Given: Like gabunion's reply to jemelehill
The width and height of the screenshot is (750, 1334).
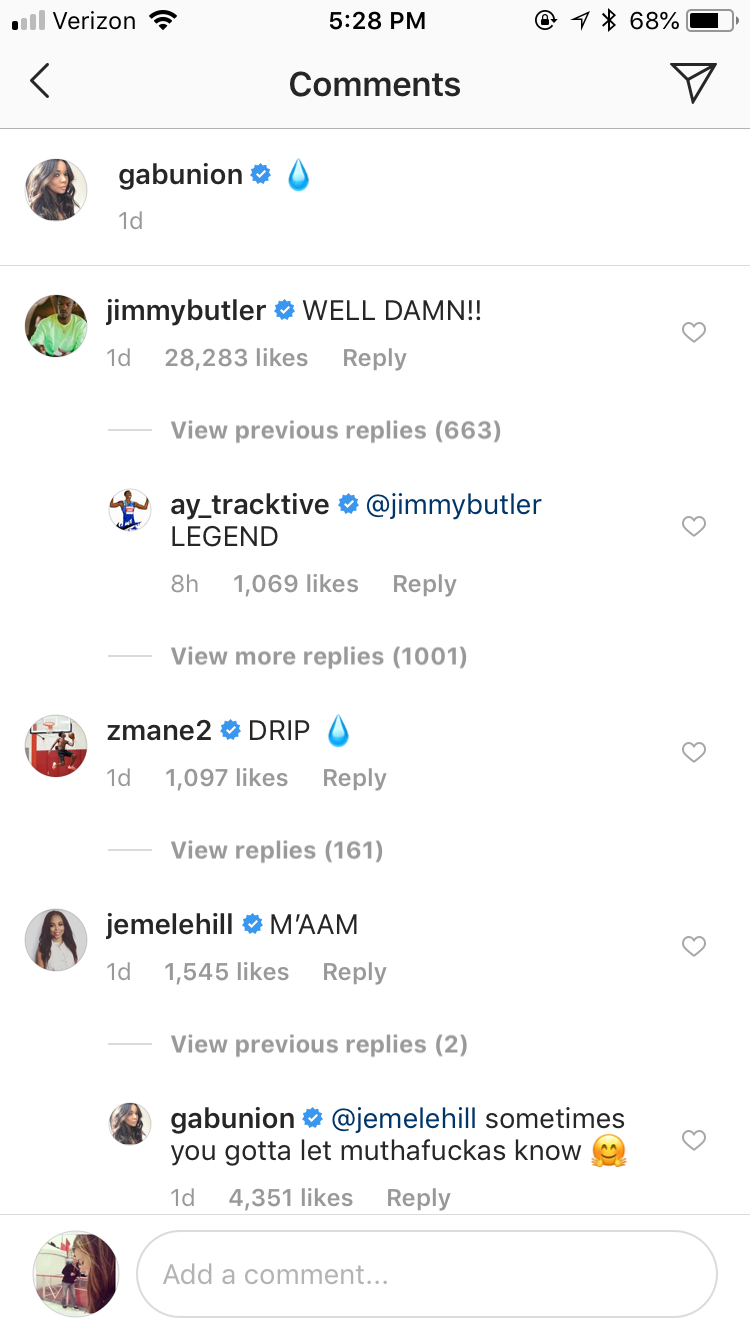Looking at the screenshot, I should coord(694,1140).
